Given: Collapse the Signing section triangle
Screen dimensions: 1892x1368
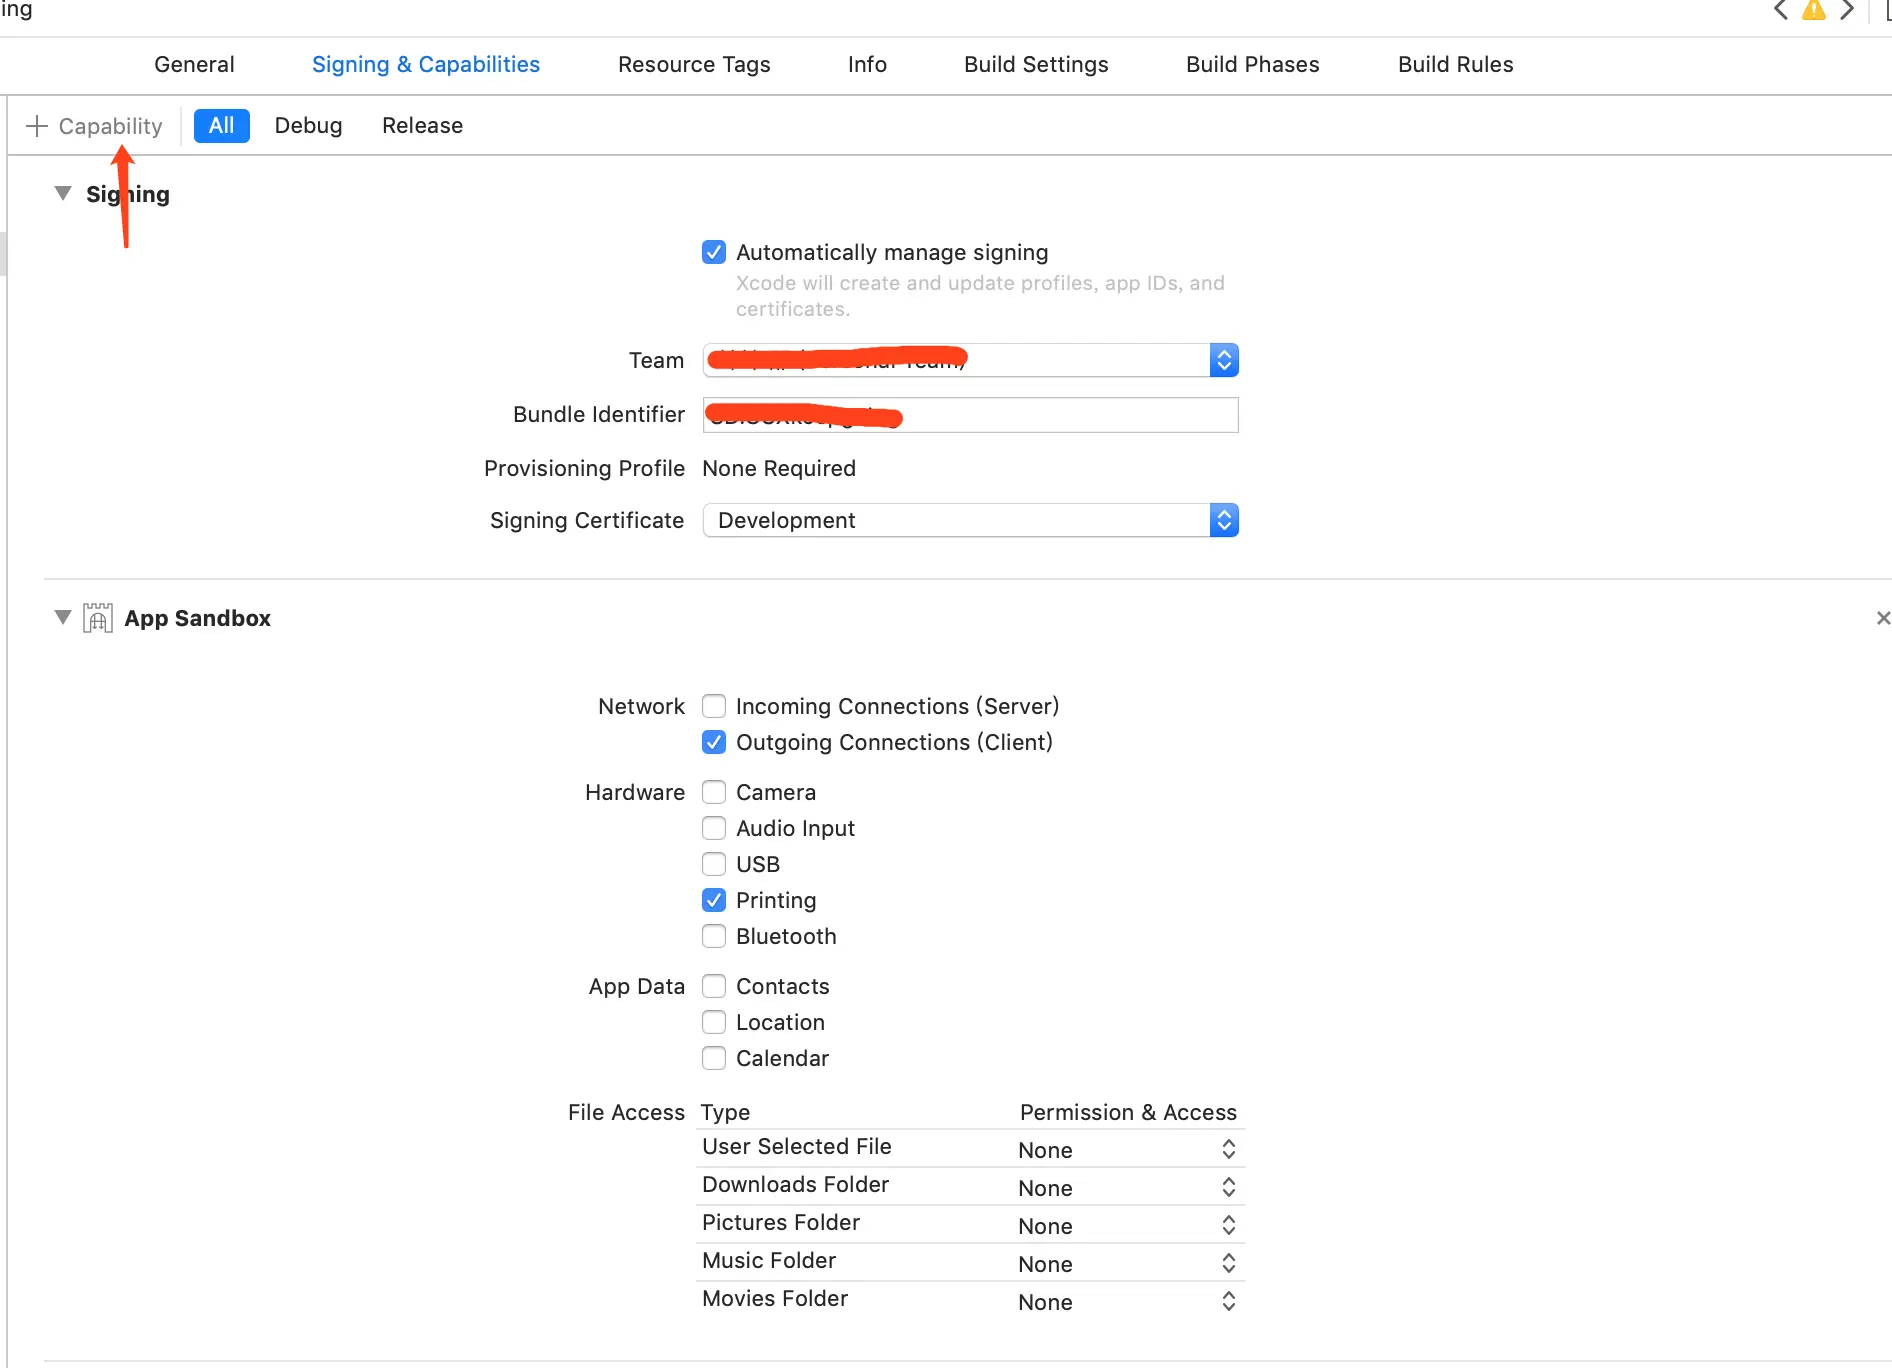Looking at the screenshot, I should click(x=63, y=193).
